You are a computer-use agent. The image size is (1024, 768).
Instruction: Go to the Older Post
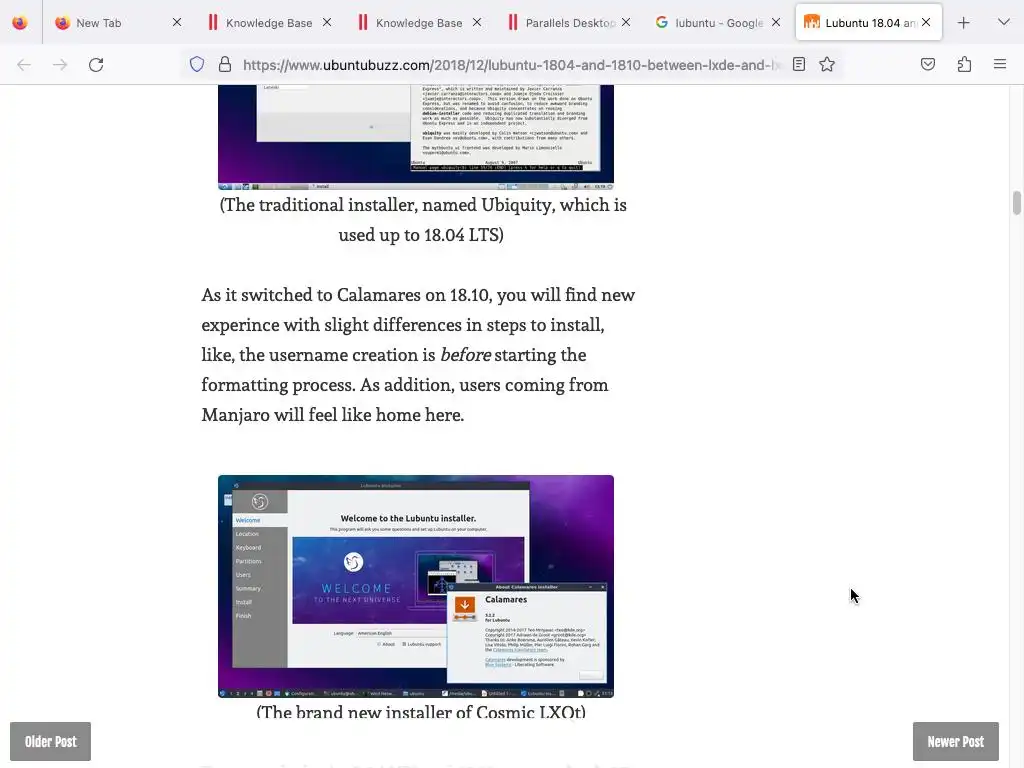(50, 742)
